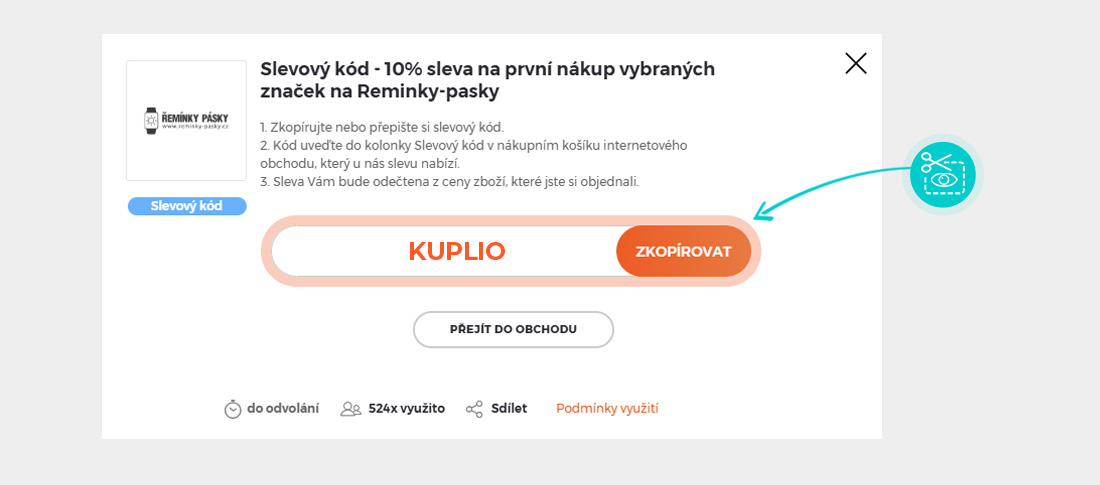Select the KUPLIO code text
This screenshot has width=1100, height=485.
457,251
